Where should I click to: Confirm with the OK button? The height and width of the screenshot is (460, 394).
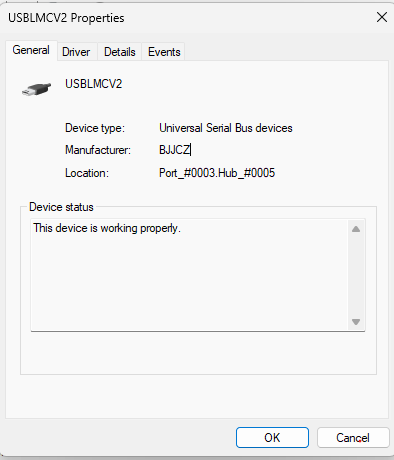pyautogui.click(x=272, y=438)
